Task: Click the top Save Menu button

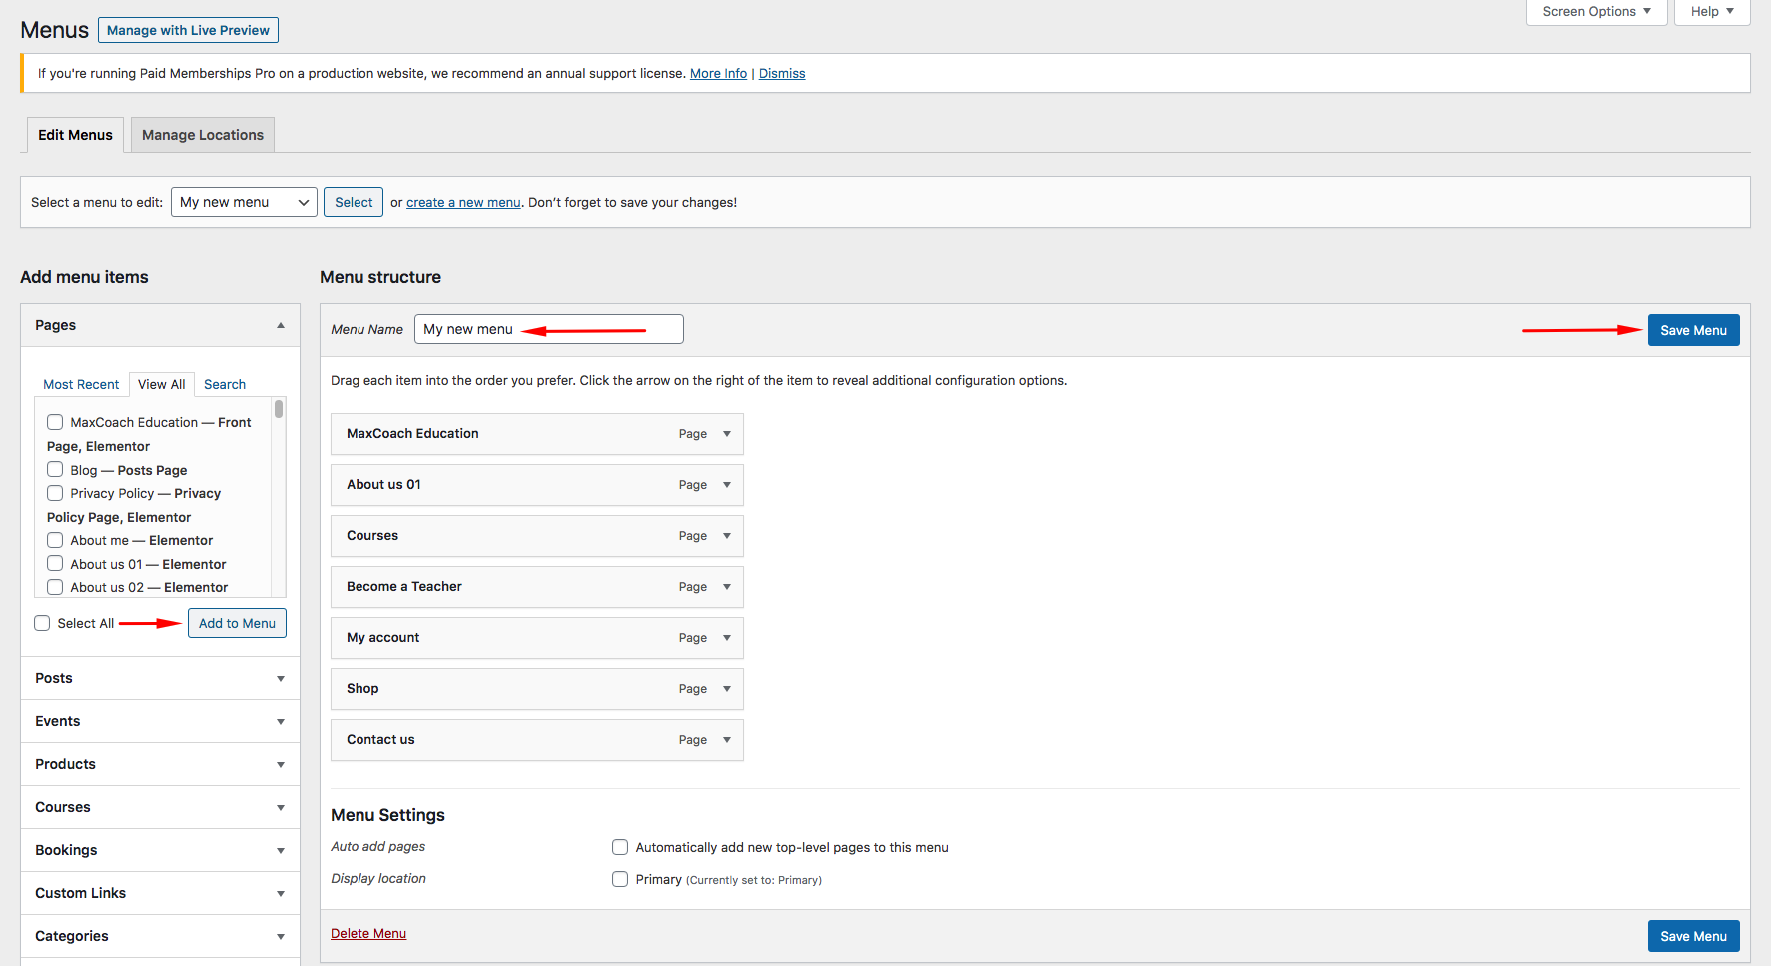Action: (1693, 330)
